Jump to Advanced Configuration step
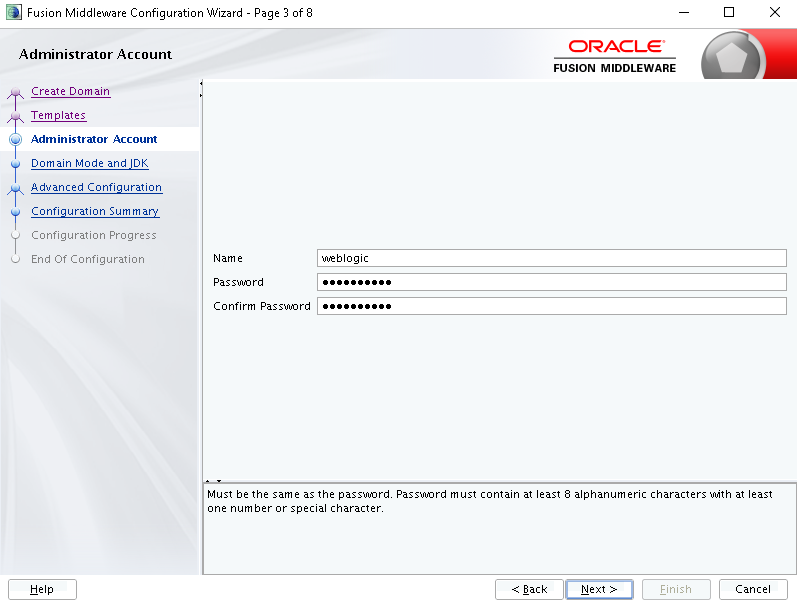The image size is (797, 603). [96, 187]
